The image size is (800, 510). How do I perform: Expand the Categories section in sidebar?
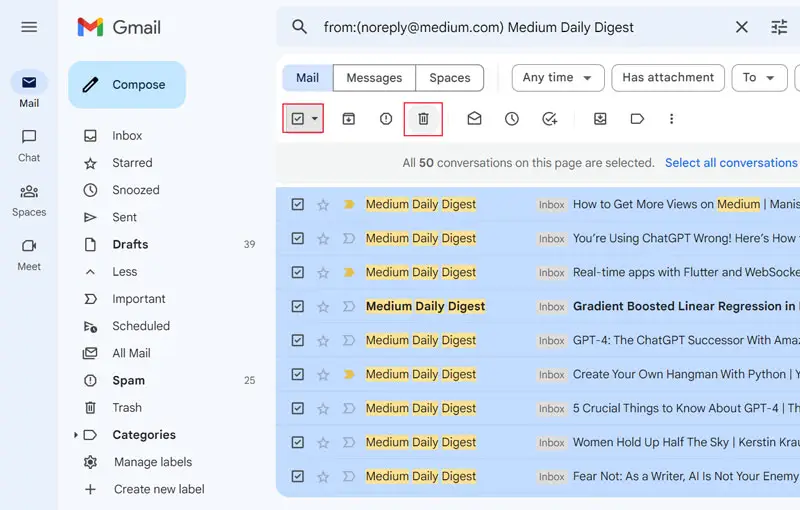coord(76,435)
